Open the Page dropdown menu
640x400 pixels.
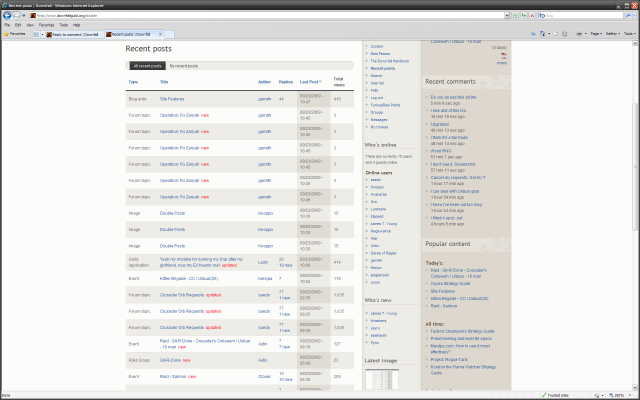596,34
